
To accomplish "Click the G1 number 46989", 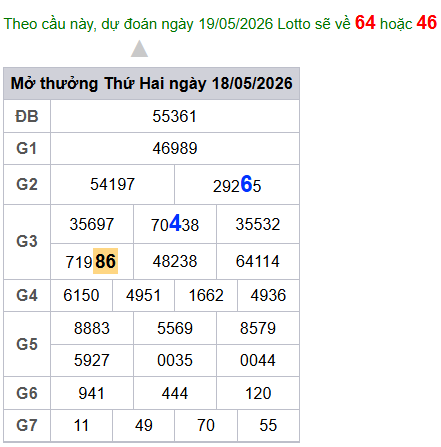I will tap(175, 148).
